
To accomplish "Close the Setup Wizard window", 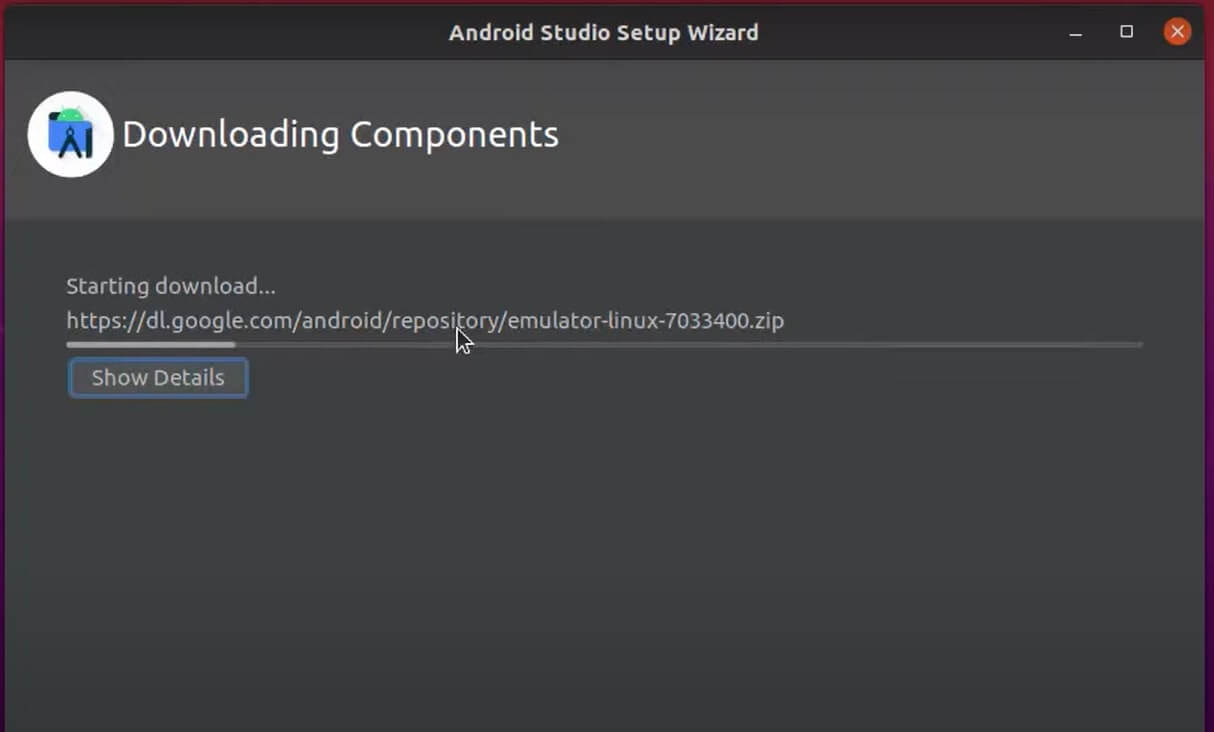I will pyautogui.click(x=1177, y=32).
